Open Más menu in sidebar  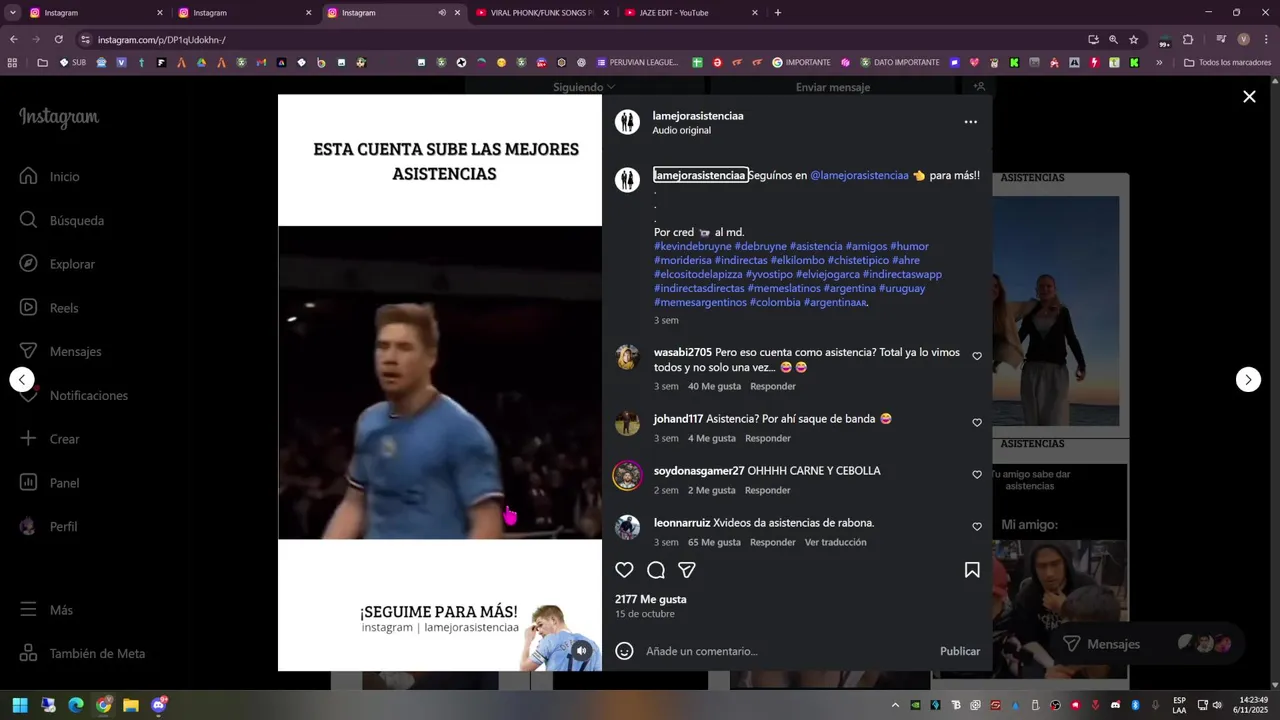pos(47,610)
